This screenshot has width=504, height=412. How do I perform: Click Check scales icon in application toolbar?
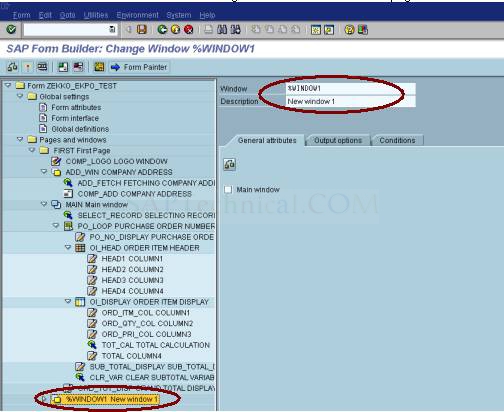click(12, 67)
